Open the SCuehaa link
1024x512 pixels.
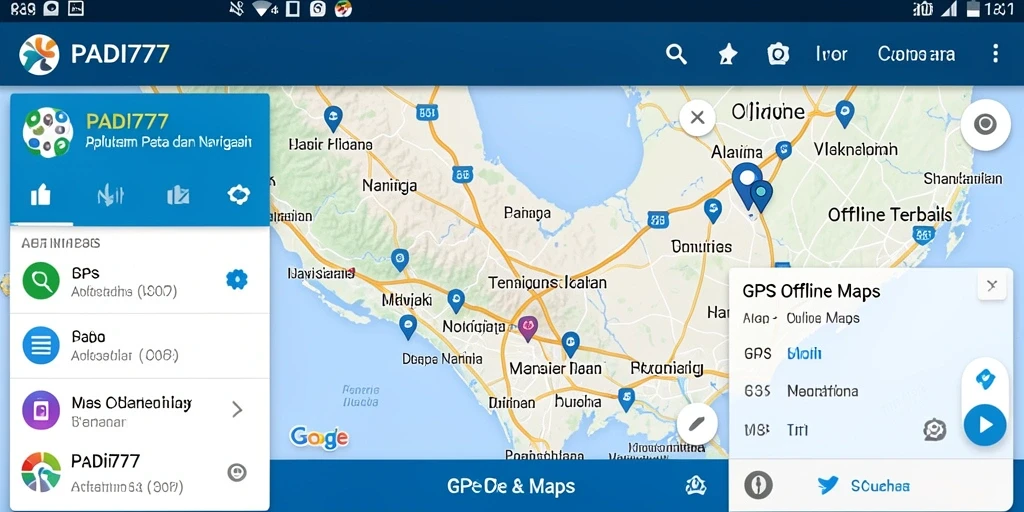(x=880, y=485)
